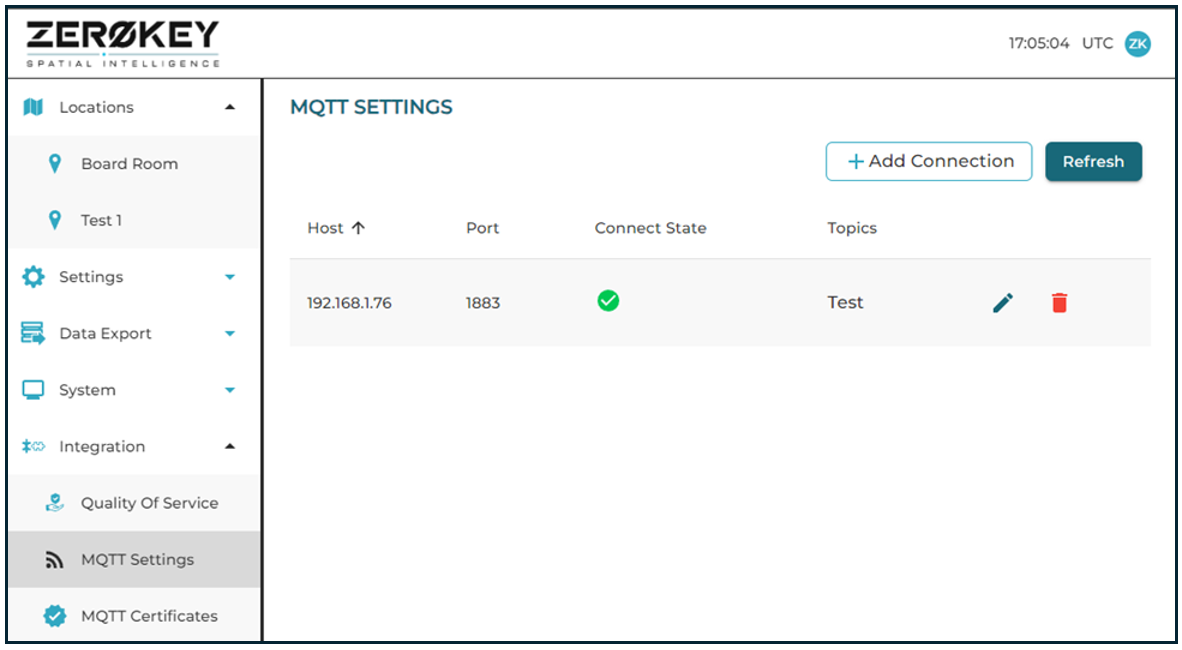
Task: Select the Quality Of Service icon
Action: (x=54, y=502)
